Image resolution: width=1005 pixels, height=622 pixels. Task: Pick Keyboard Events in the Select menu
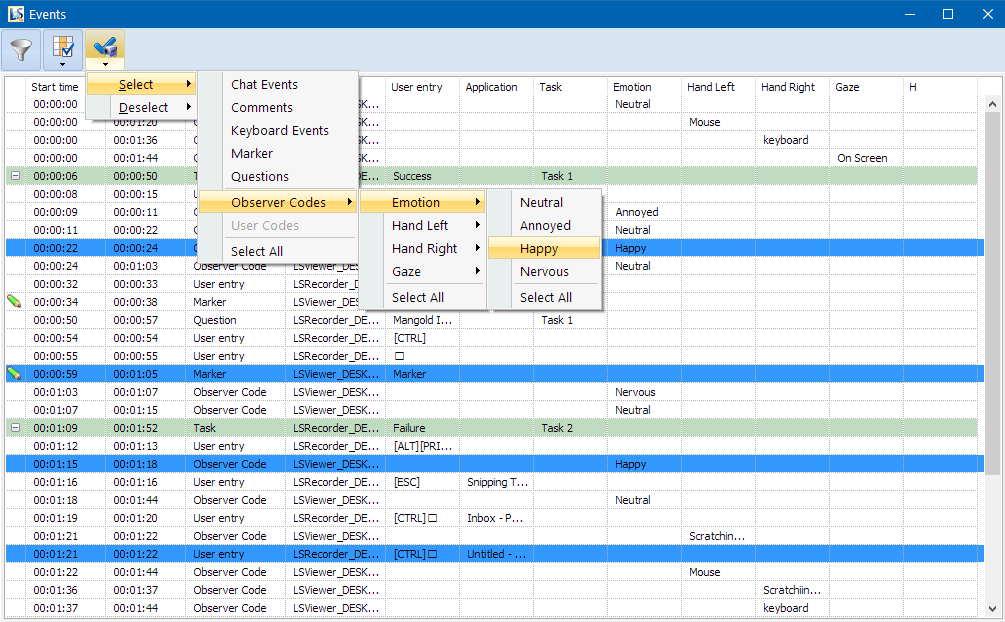pos(279,131)
